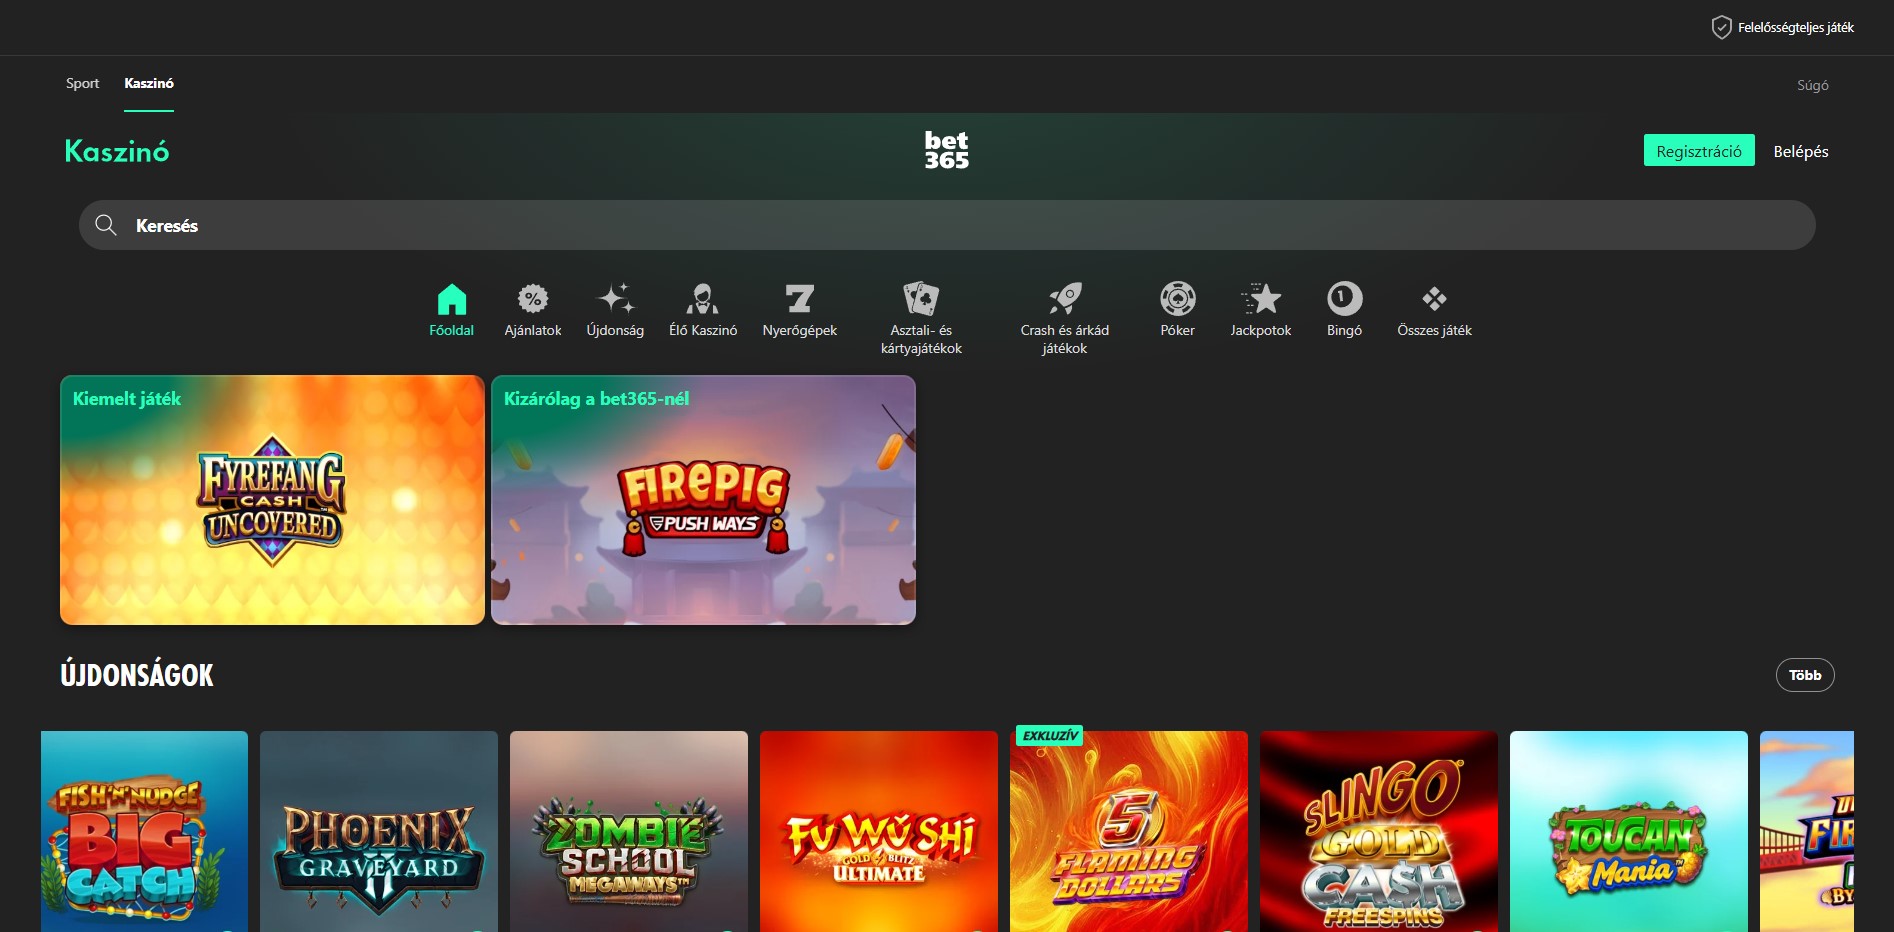
Task: Click the Kizárólag a bet365-nél label
Action: [x=596, y=399]
